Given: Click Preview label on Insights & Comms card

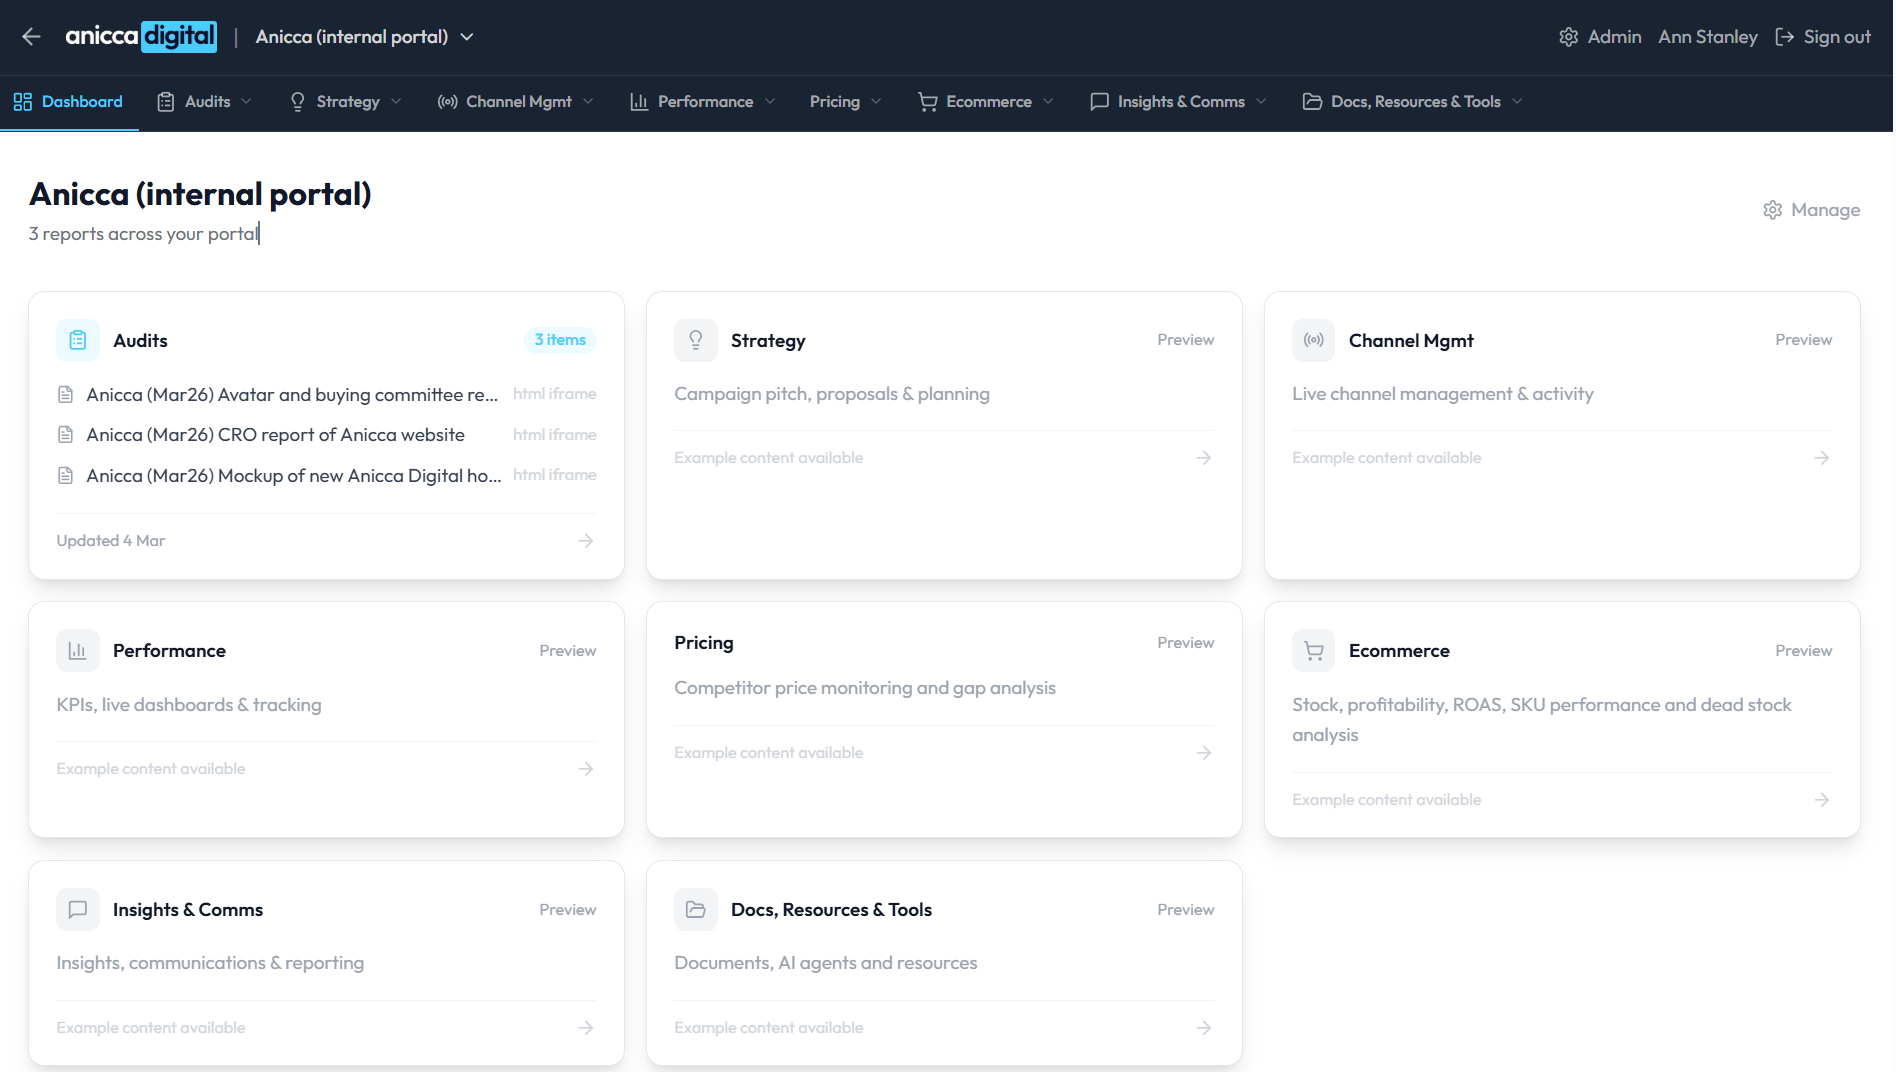Looking at the screenshot, I should pyautogui.click(x=567, y=910).
